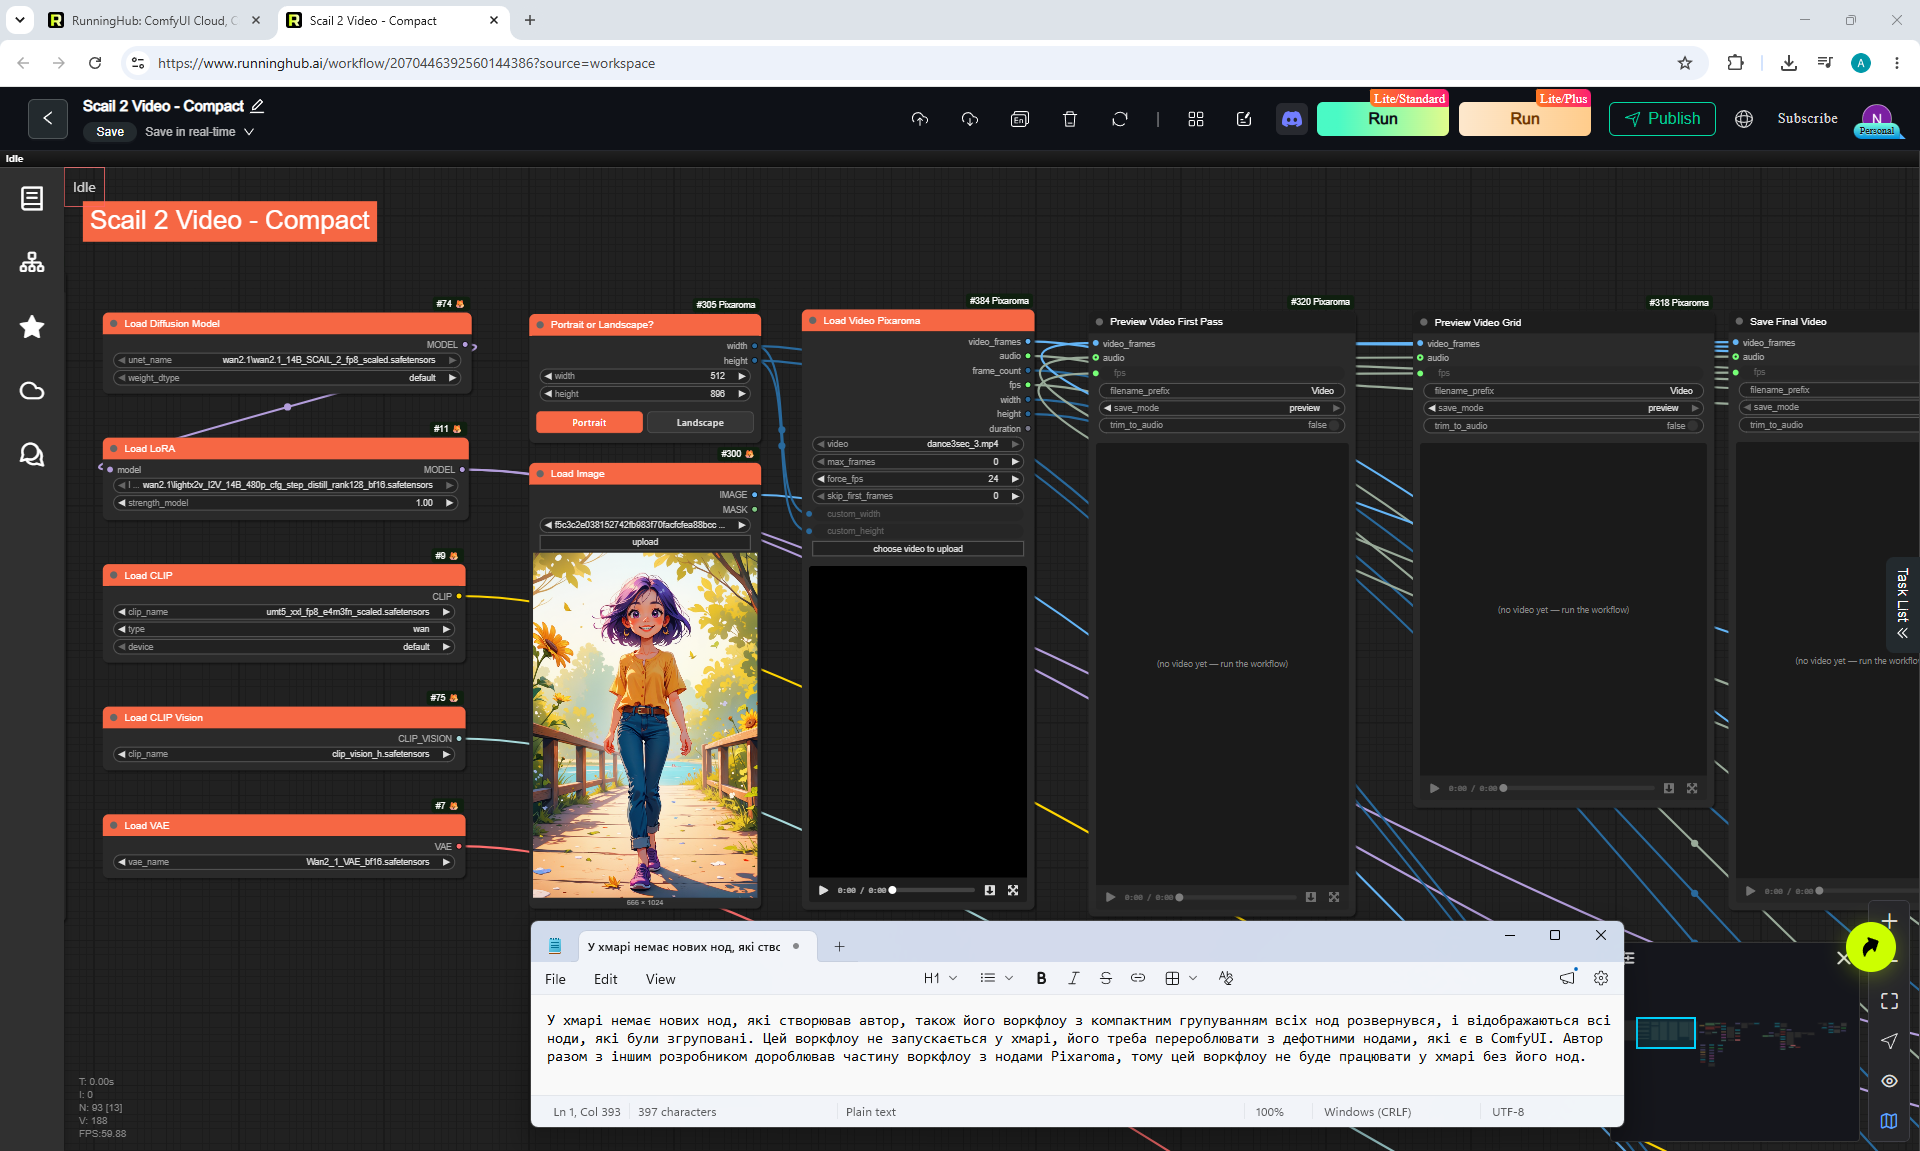Click the cloud download icon in header
The image size is (1920, 1151).
tap(970, 119)
